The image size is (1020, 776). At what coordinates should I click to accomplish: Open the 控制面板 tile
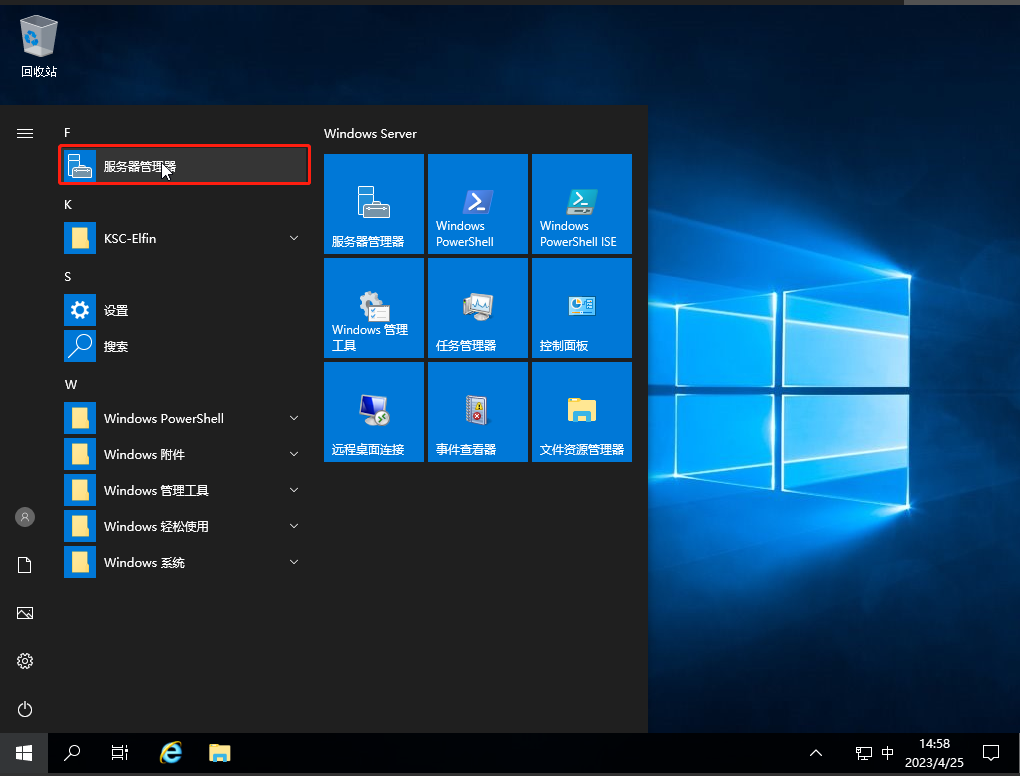[581, 308]
